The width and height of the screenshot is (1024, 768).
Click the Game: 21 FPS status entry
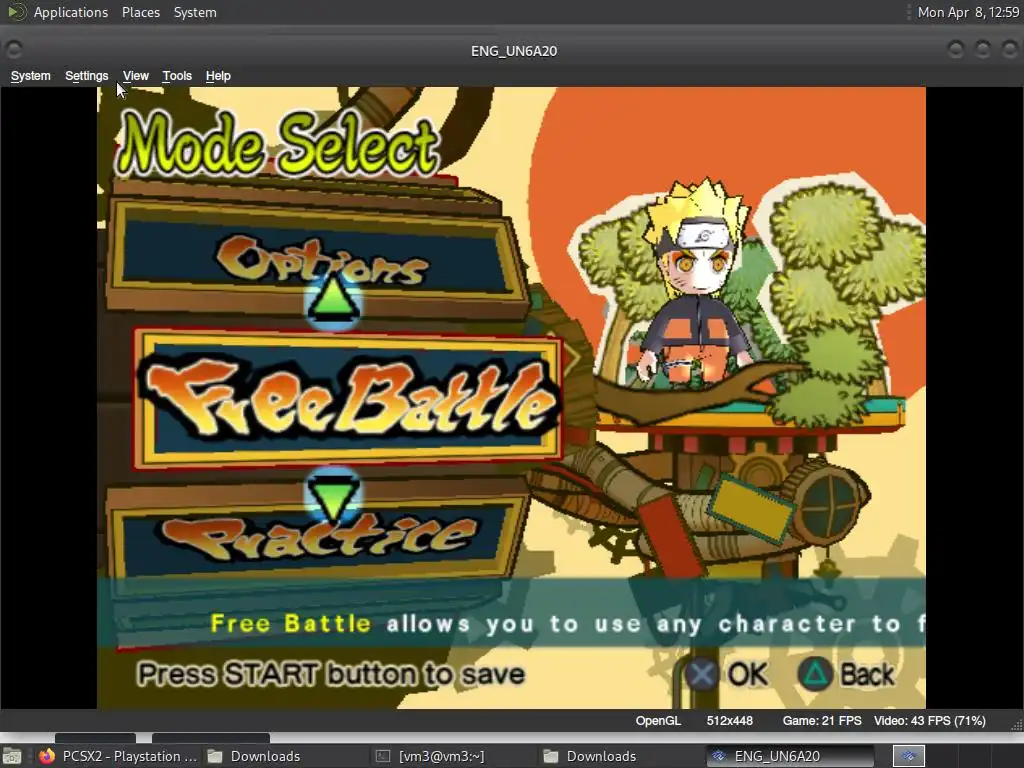822,721
